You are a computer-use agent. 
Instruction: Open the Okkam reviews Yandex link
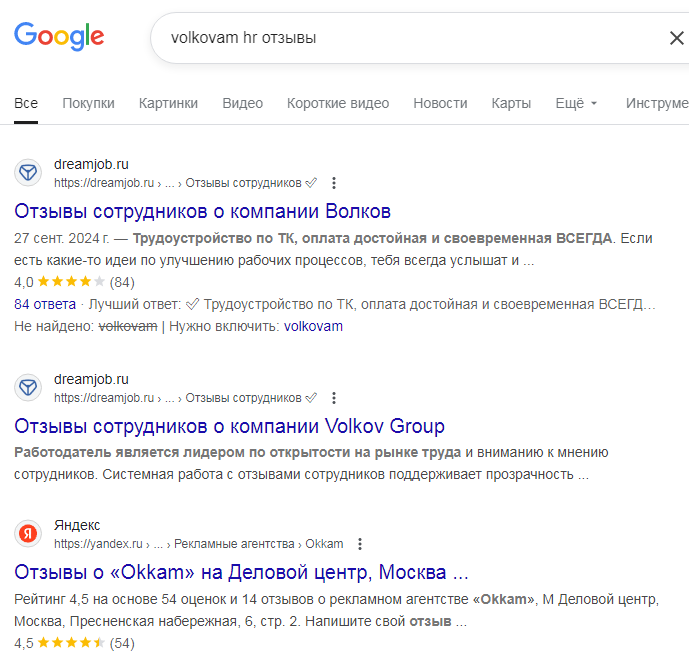point(241,573)
